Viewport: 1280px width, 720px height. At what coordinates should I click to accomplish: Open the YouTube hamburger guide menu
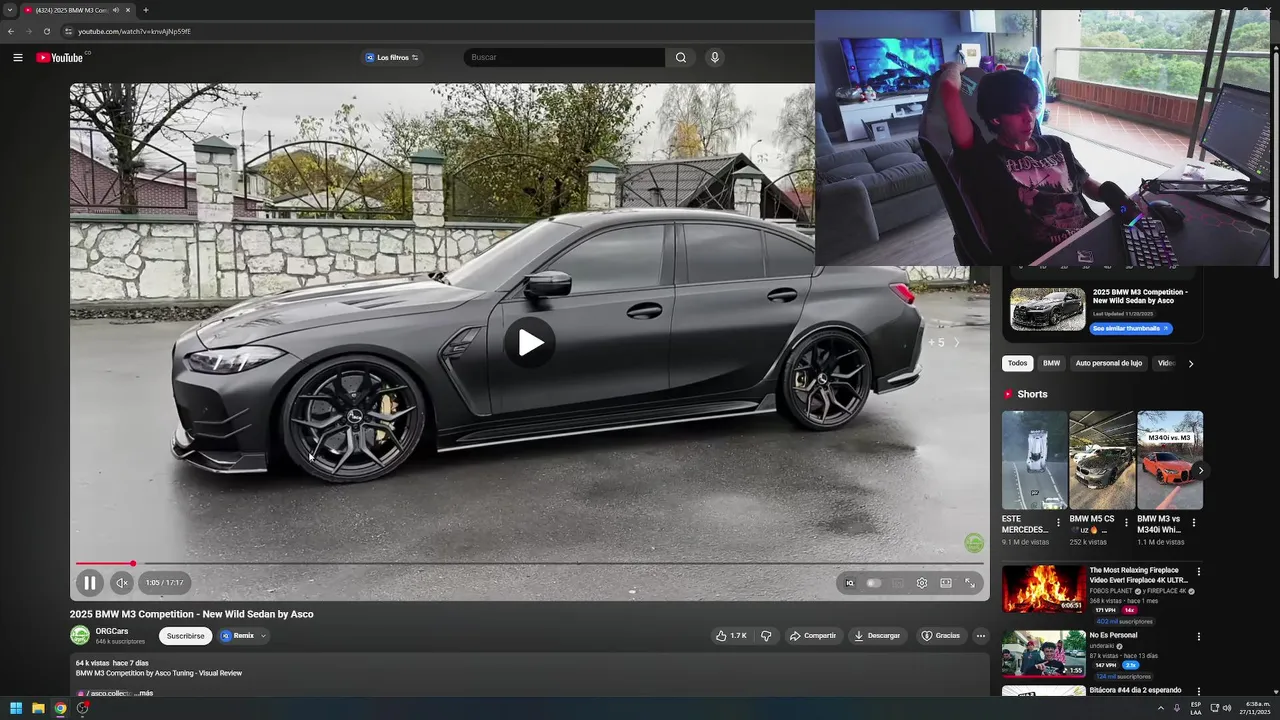(x=17, y=57)
